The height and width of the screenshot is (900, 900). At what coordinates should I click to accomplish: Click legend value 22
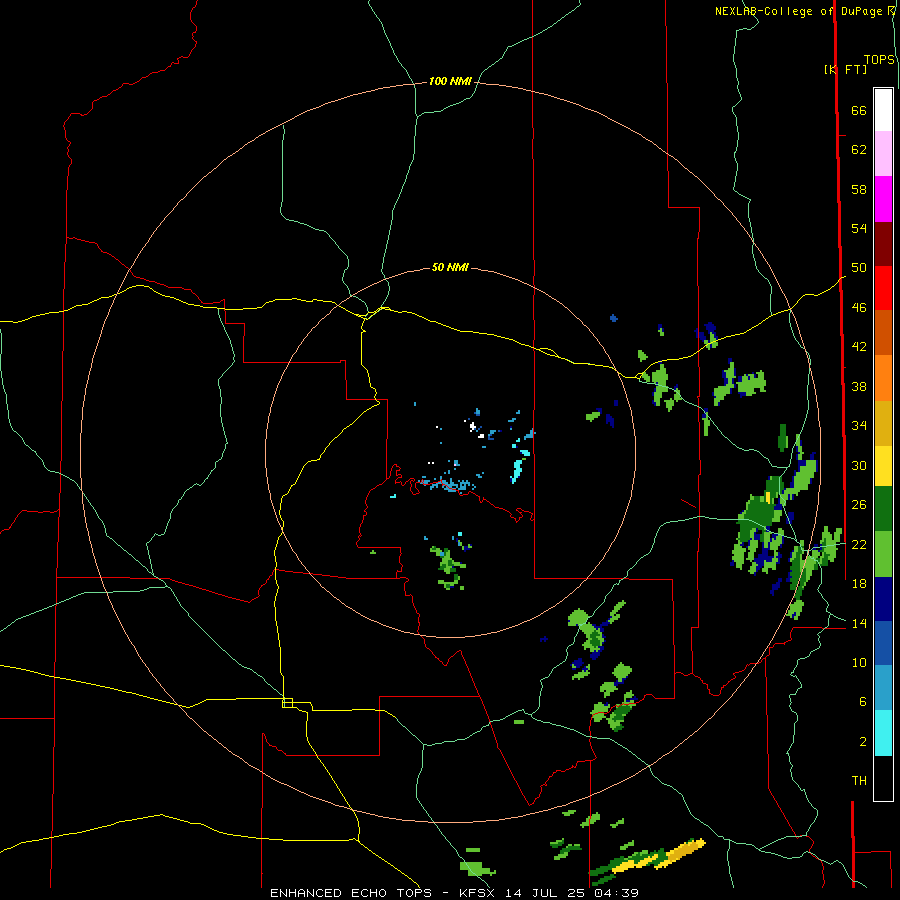(859, 544)
